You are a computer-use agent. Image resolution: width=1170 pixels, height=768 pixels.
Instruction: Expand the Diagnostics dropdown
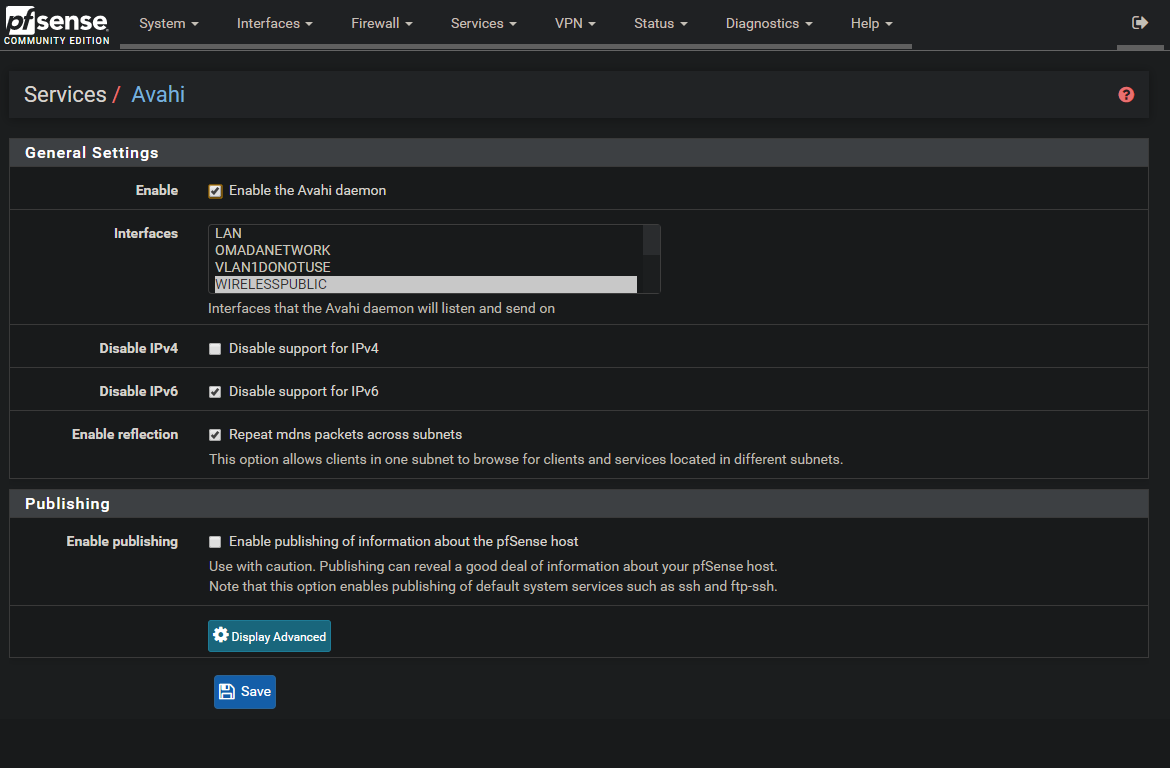tap(768, 23)
